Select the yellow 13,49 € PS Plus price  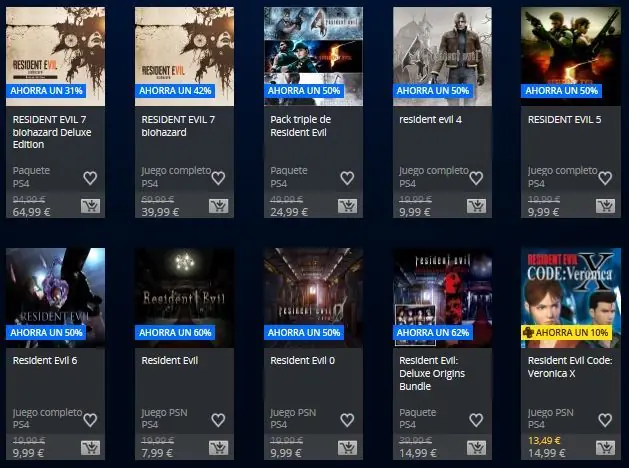point(544,440)
